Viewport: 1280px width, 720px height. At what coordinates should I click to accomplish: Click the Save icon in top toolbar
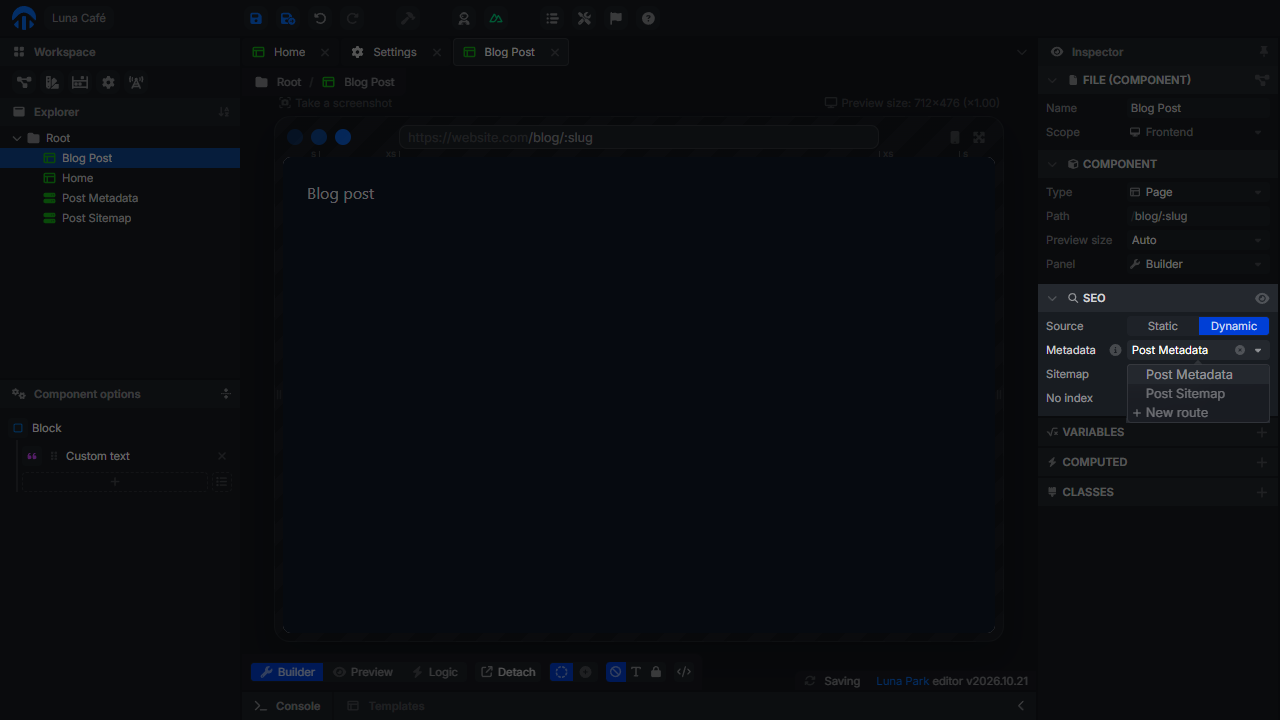pos(256,18)
